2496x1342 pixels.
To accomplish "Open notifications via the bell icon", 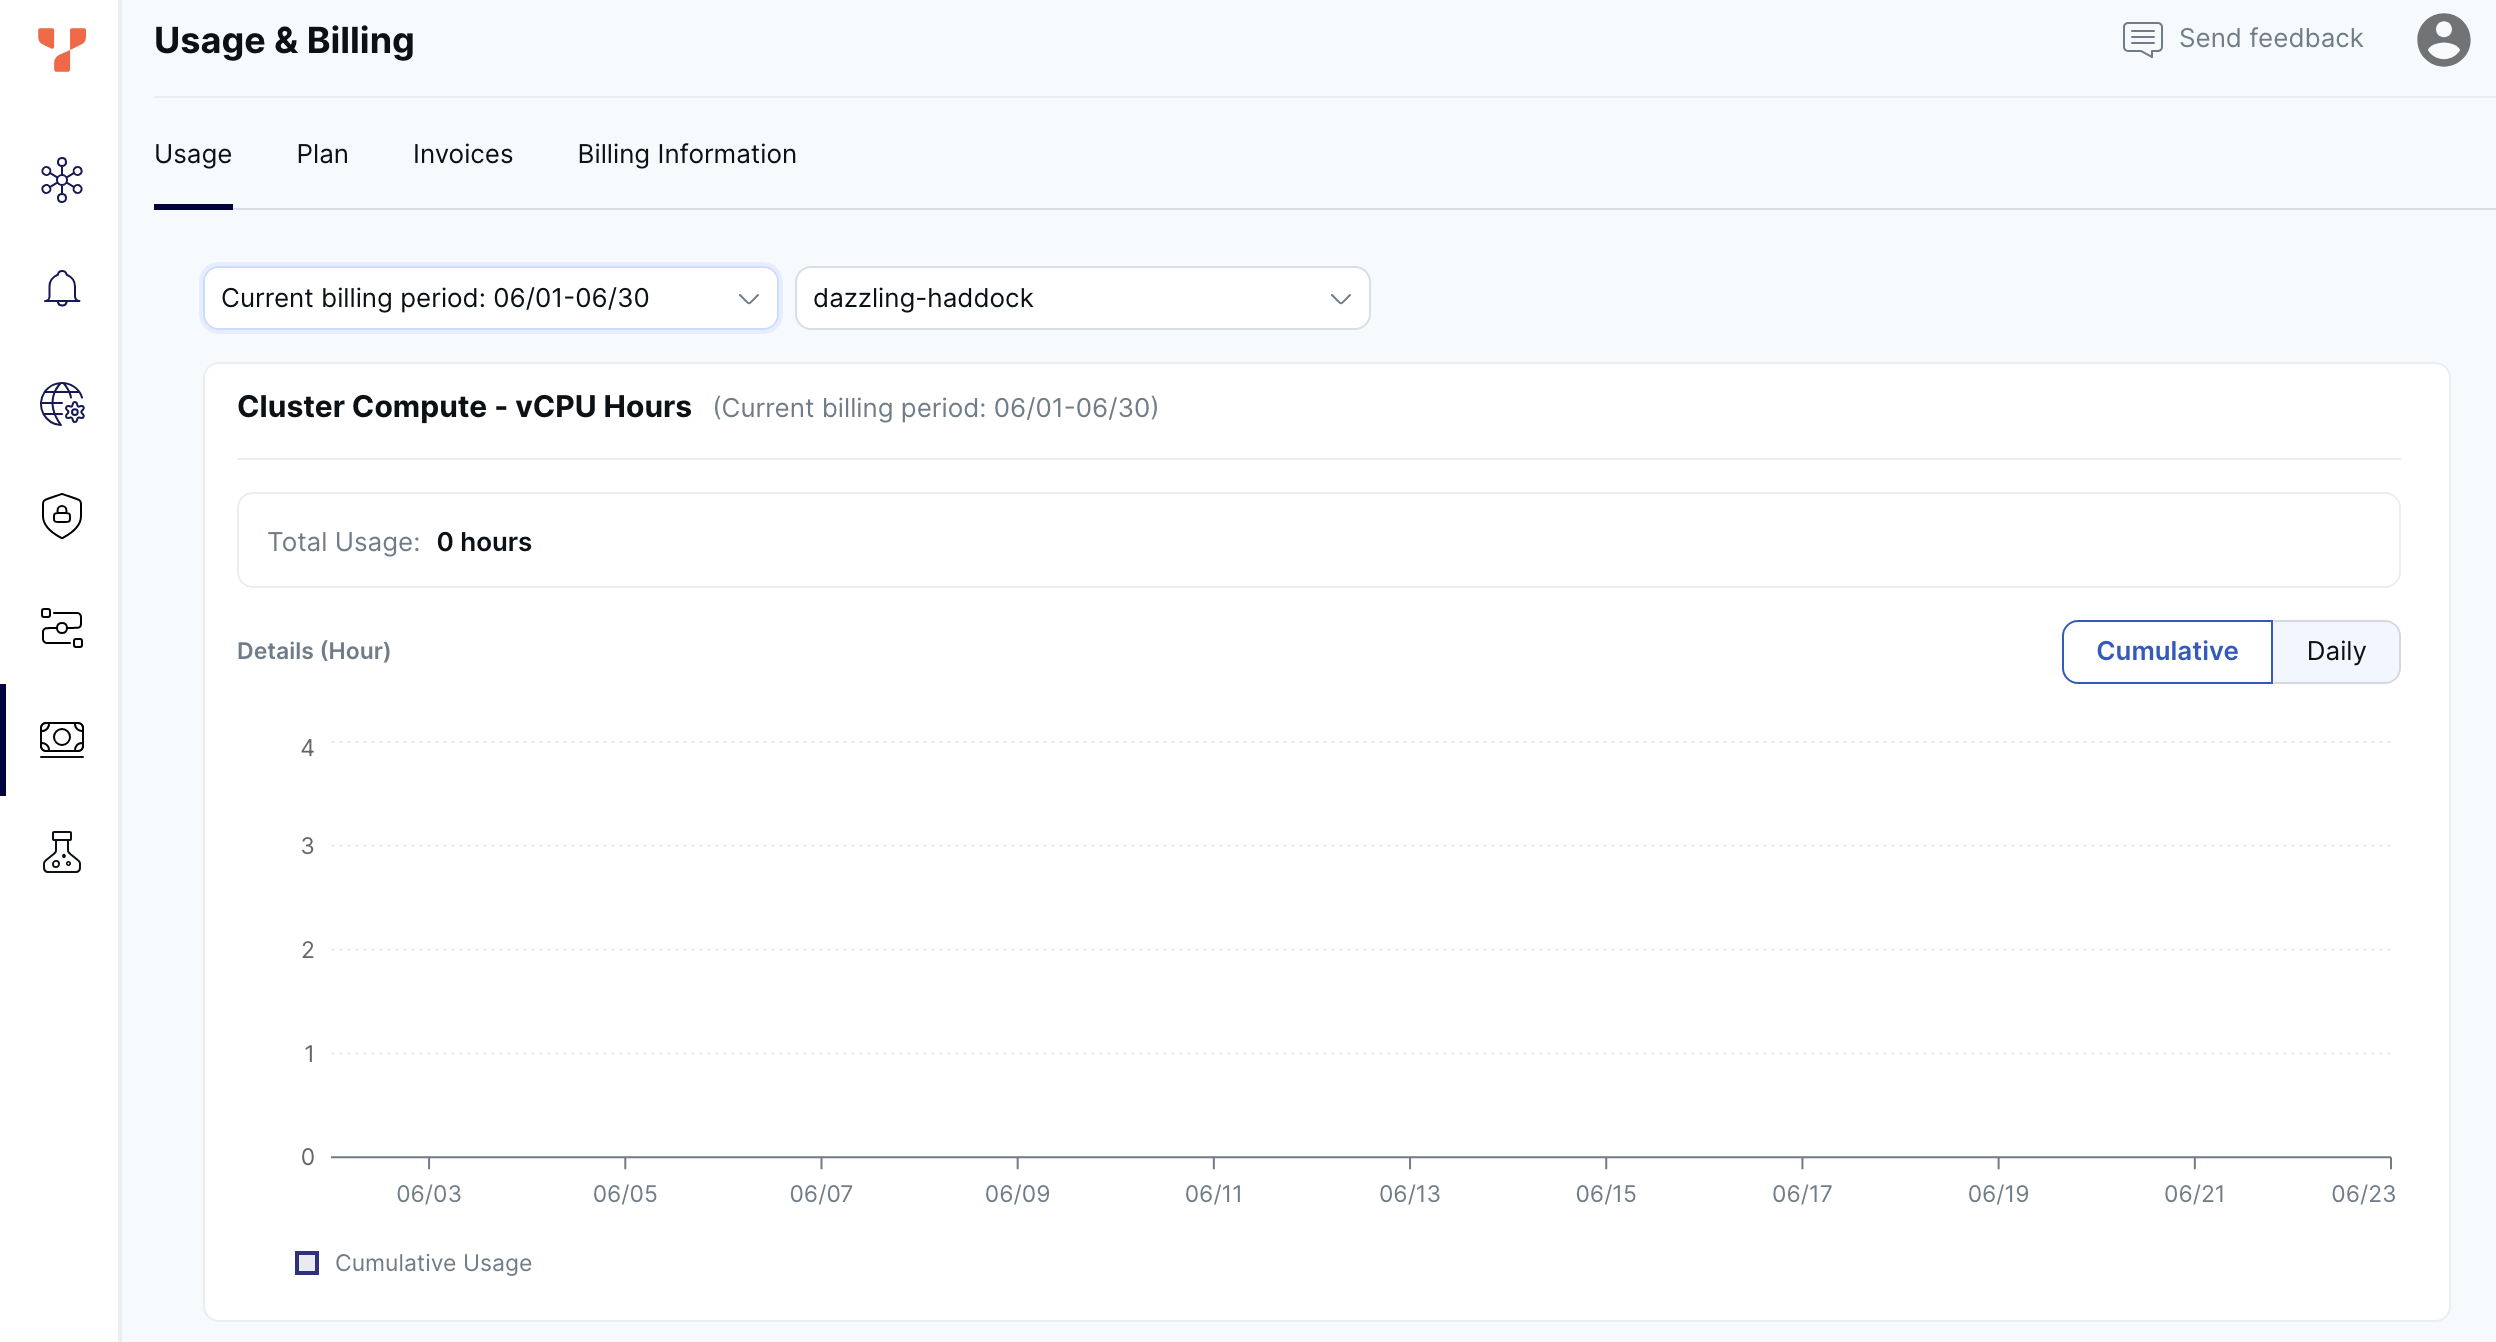I will [x=62, y=288].
